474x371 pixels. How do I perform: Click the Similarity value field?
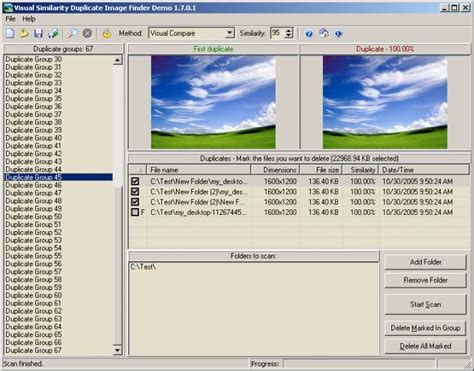[x=278, y=33]
